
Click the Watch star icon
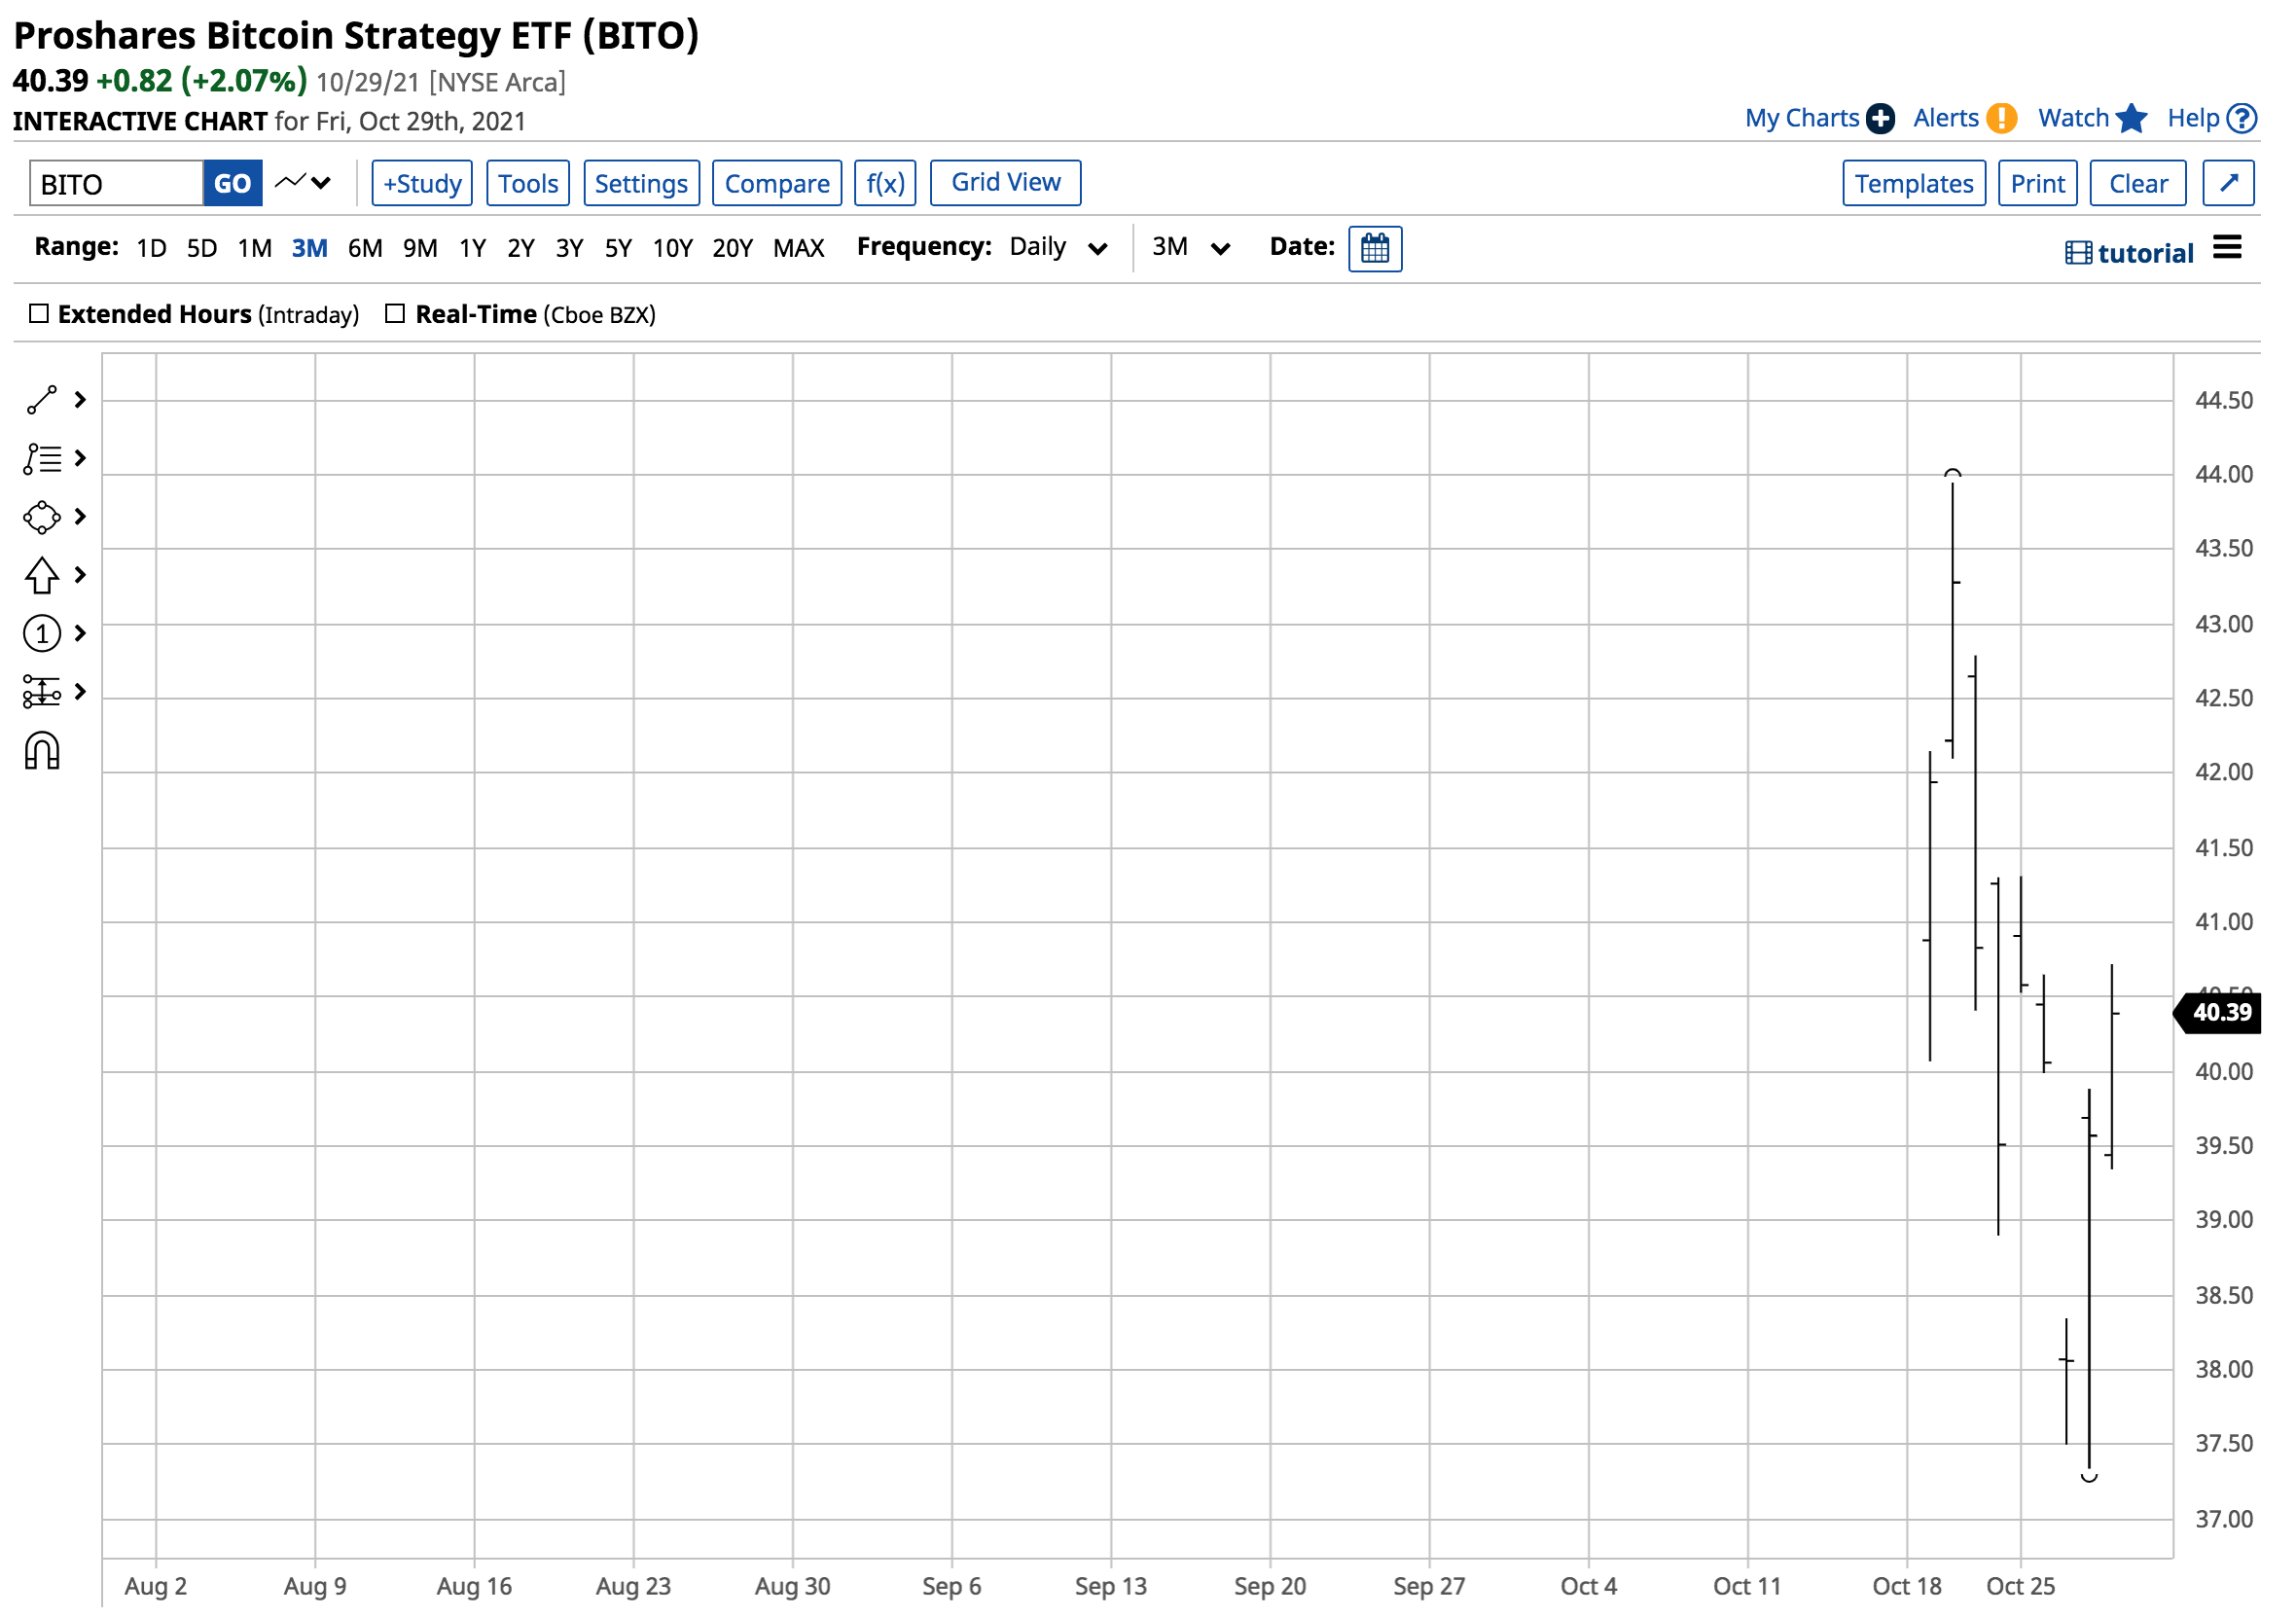tap(2132, 118)
